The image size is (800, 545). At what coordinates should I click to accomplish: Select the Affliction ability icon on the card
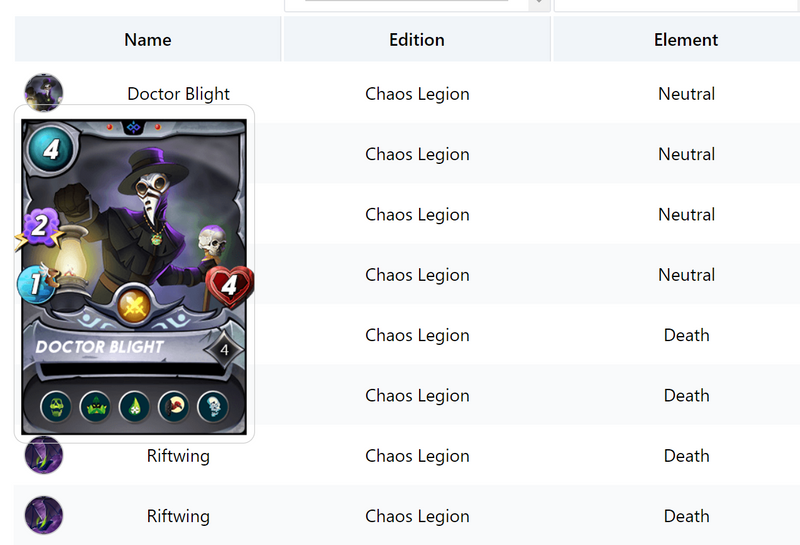click(56, 406)
